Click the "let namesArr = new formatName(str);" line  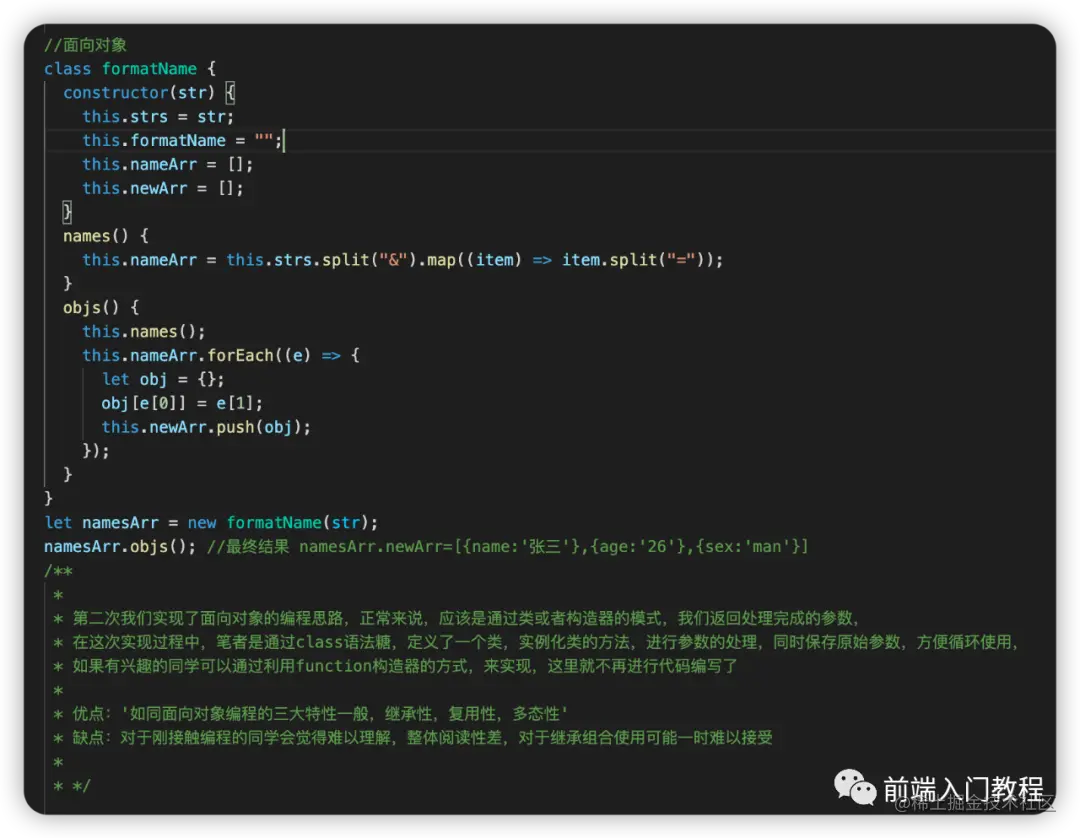[x=211, y=523]
